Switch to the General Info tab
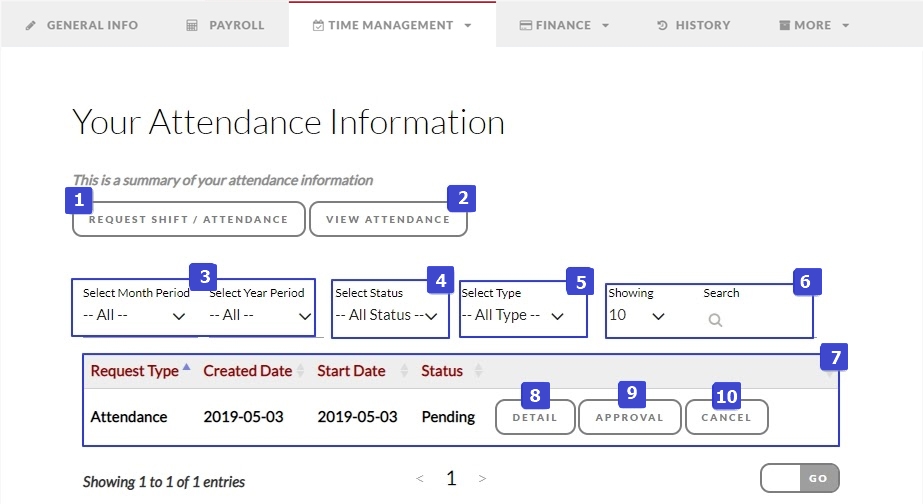The image size is (923, 504). point(82,25)
